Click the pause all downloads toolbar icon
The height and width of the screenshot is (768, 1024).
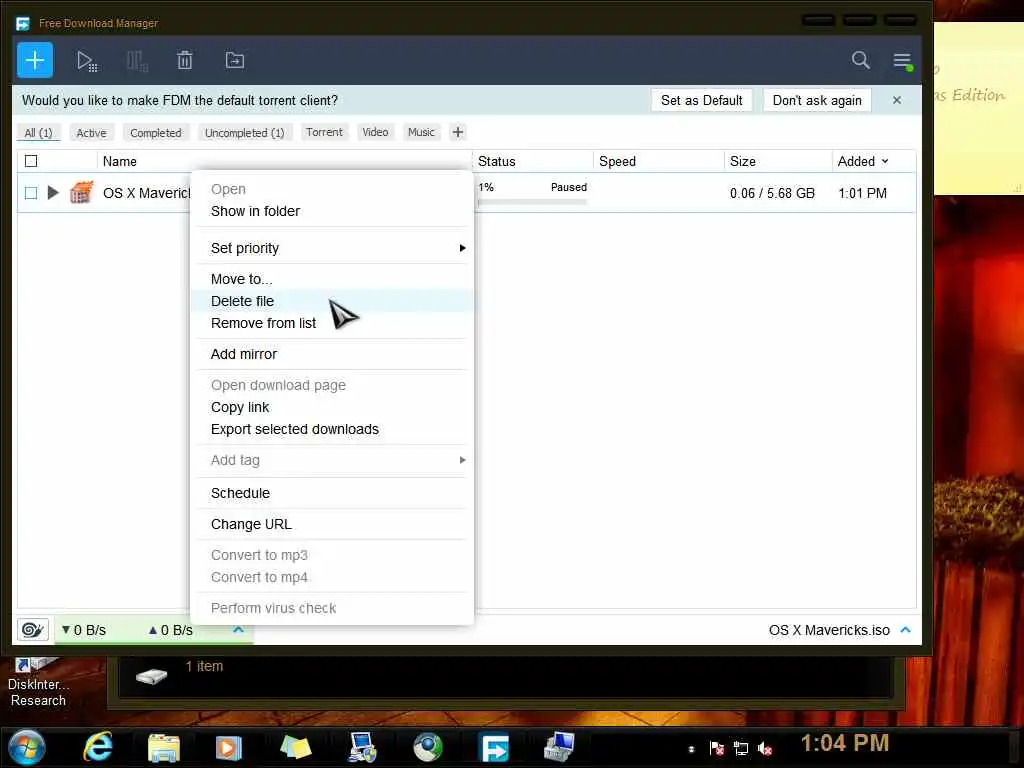(x=136, y=61)
